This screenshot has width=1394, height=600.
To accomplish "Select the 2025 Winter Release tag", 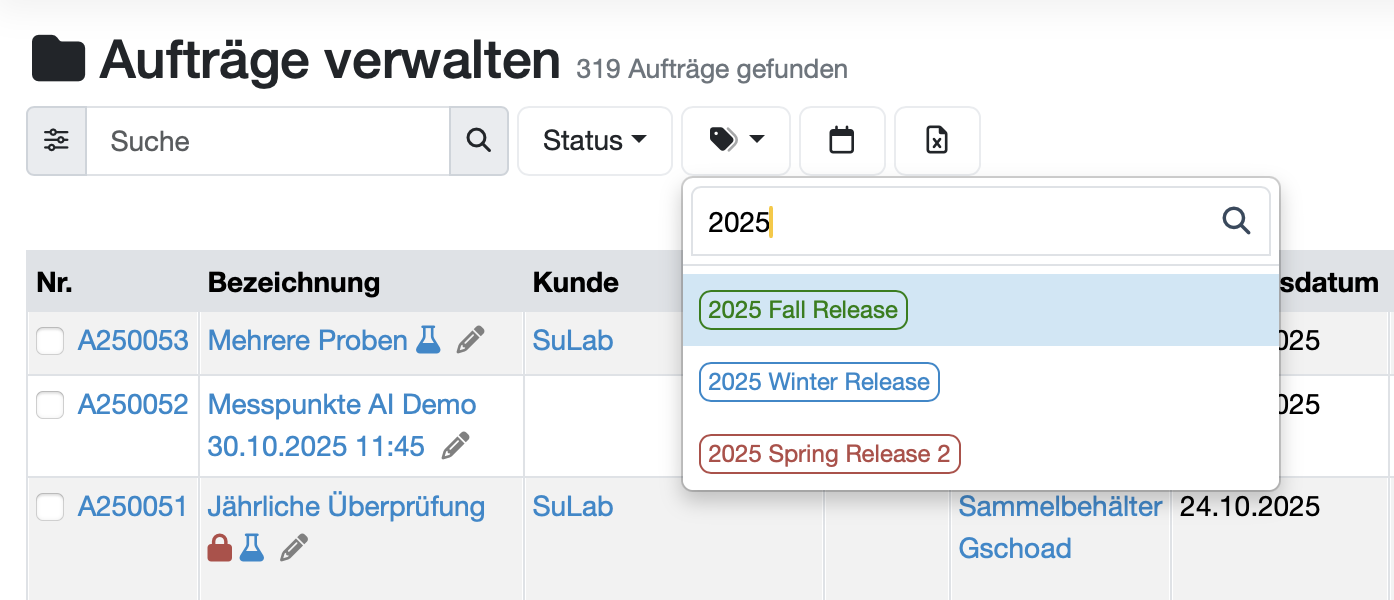I will point(819,382).
